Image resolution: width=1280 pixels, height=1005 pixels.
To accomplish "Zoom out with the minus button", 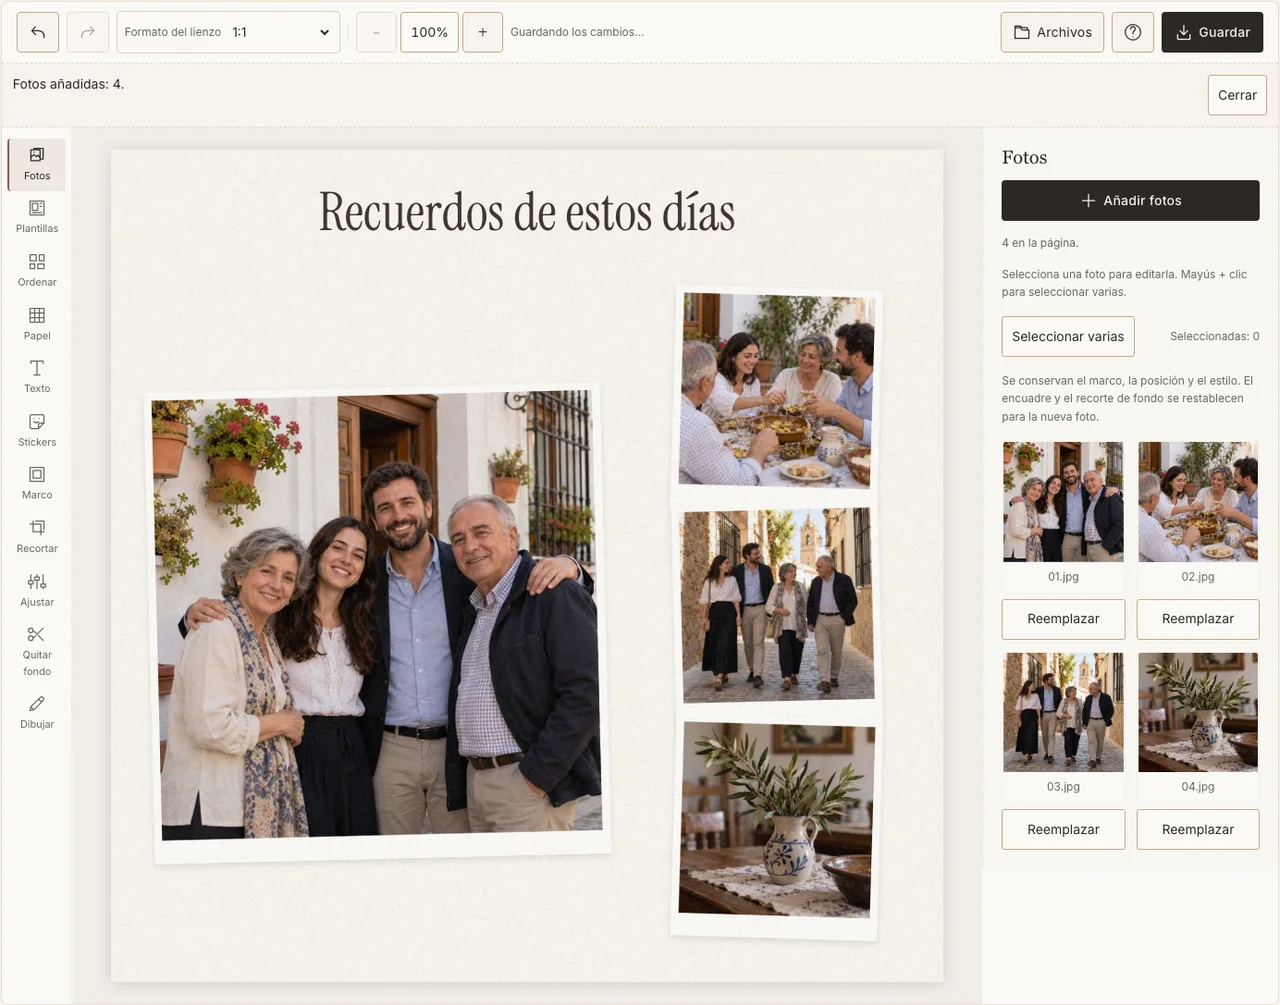I will point(376,32).
